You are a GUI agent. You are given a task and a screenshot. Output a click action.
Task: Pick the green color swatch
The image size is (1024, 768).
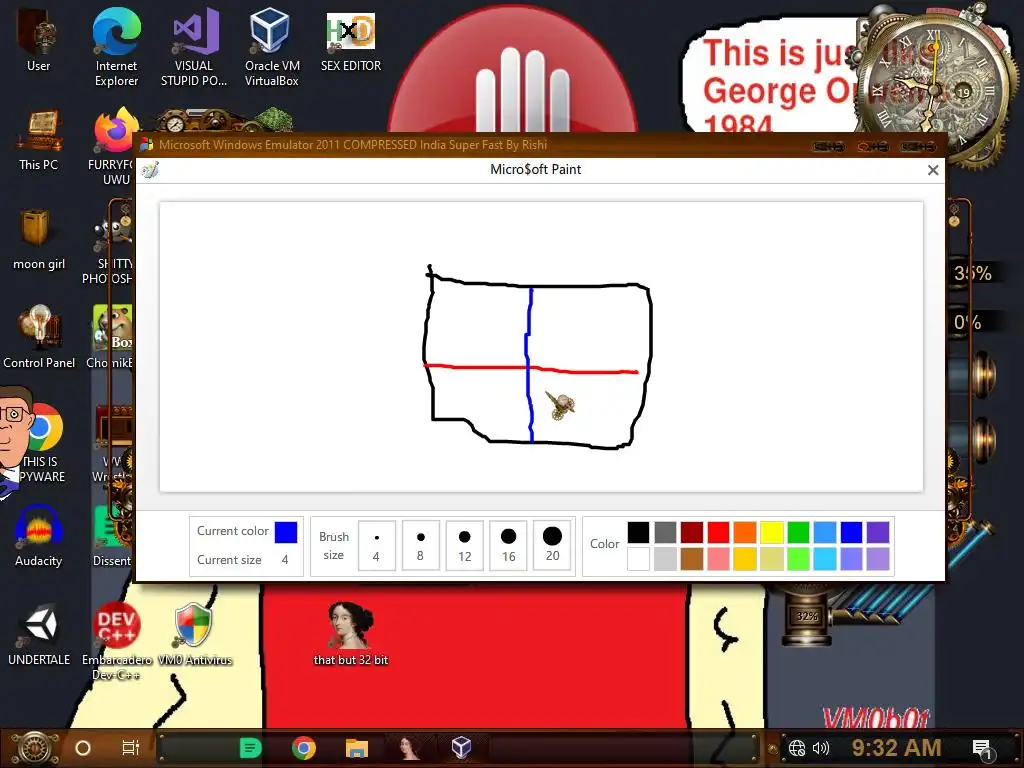(x=798, y=532)
